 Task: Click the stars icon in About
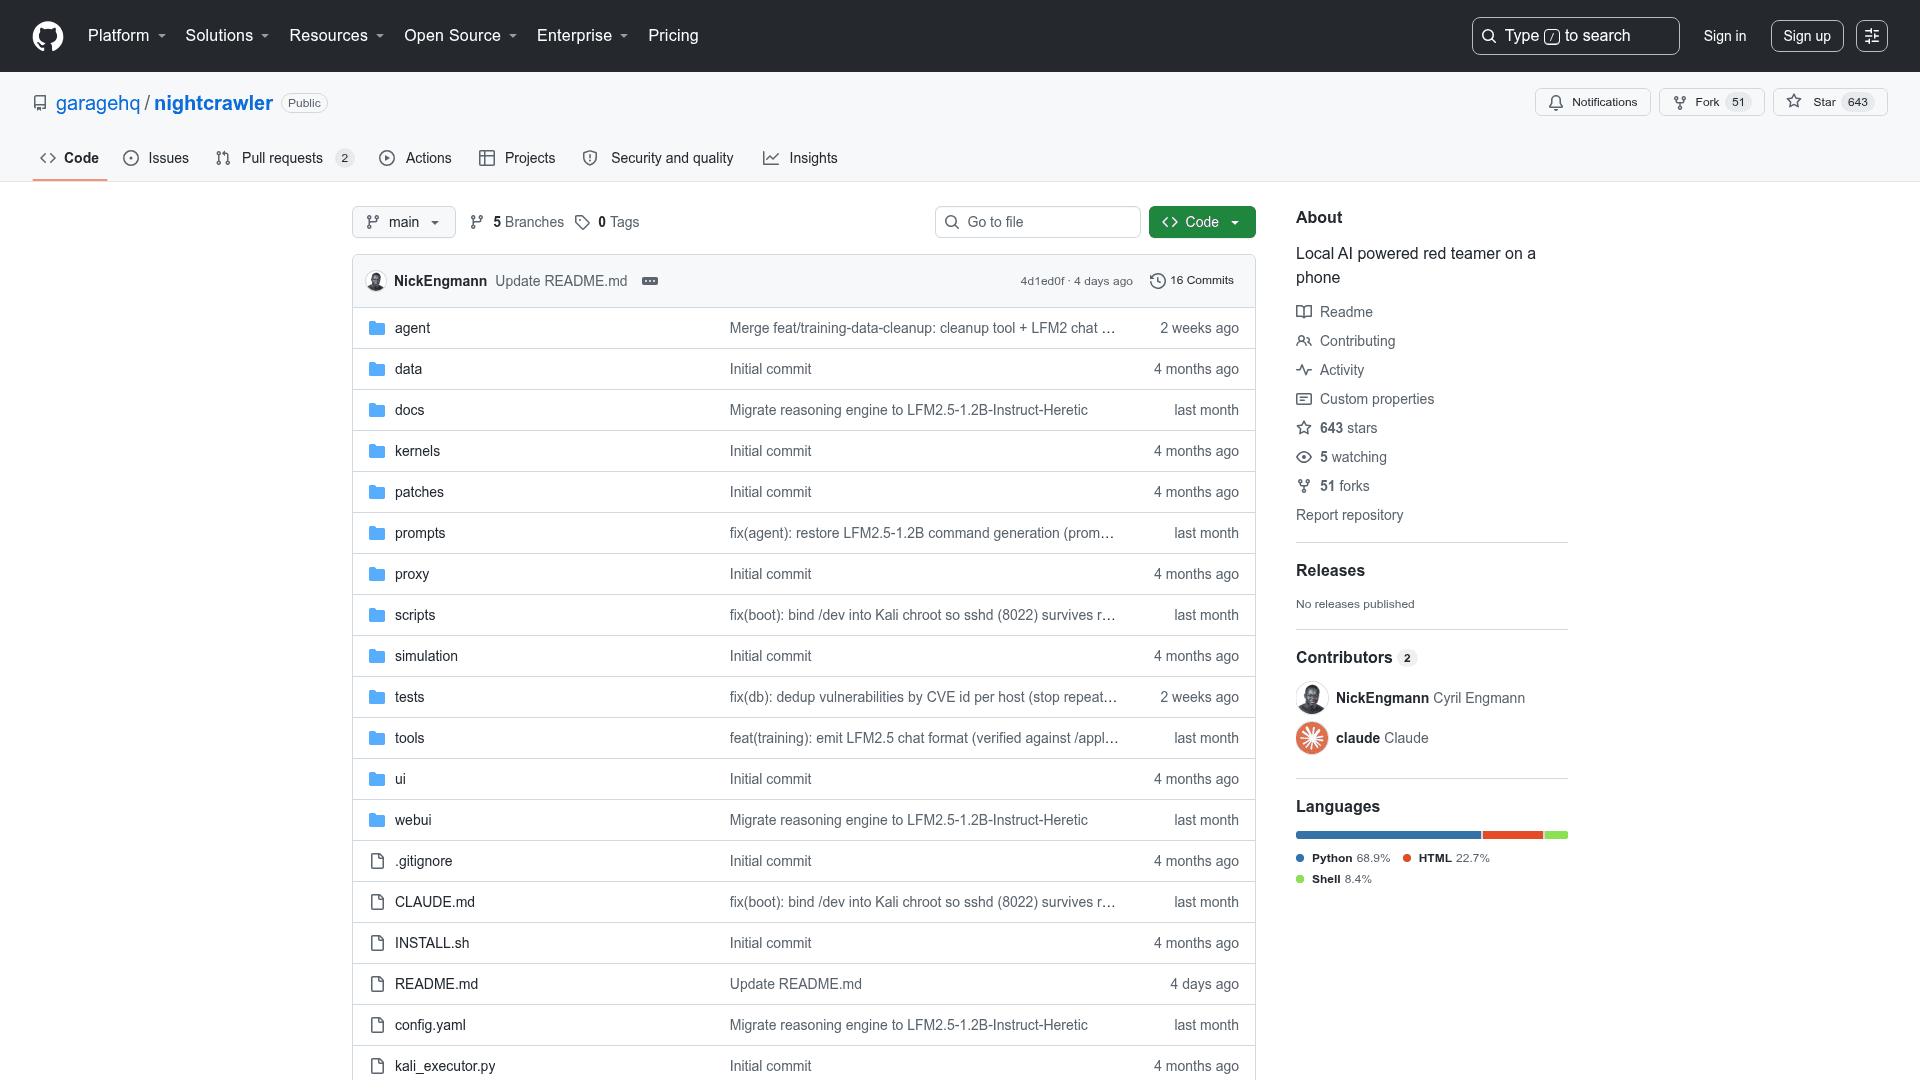click(1304, 428)
